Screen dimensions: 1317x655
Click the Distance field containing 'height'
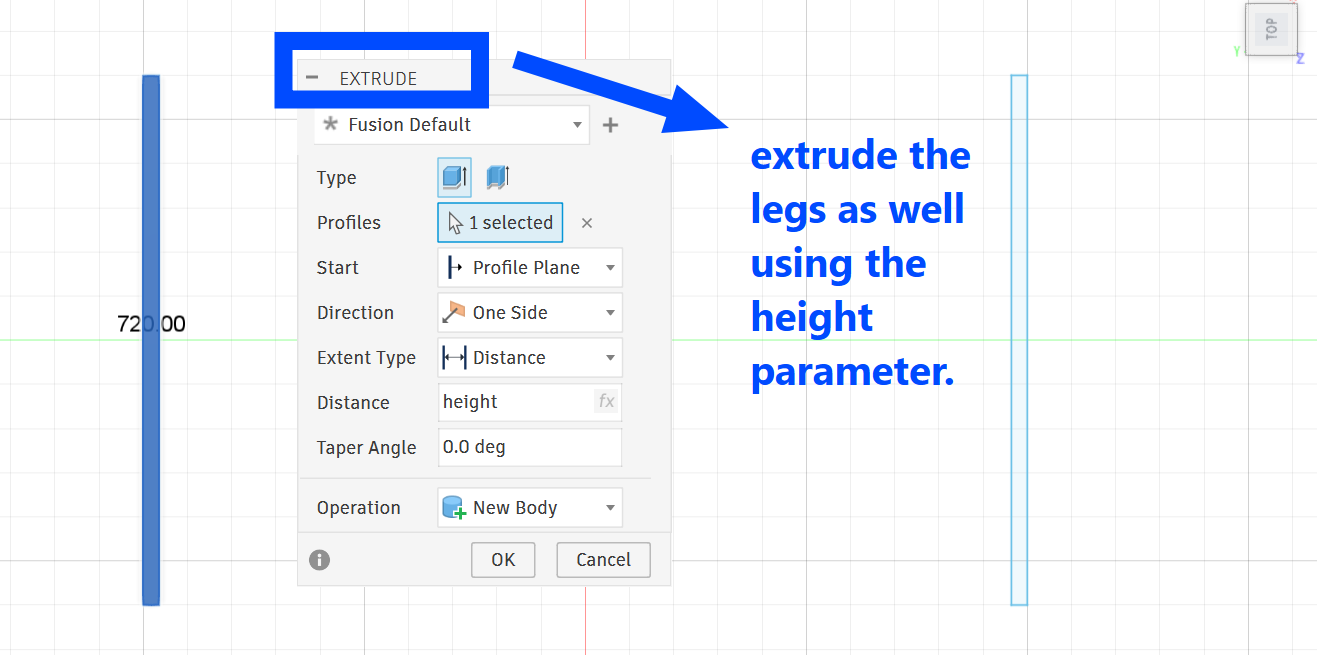[x=515, y=402]
